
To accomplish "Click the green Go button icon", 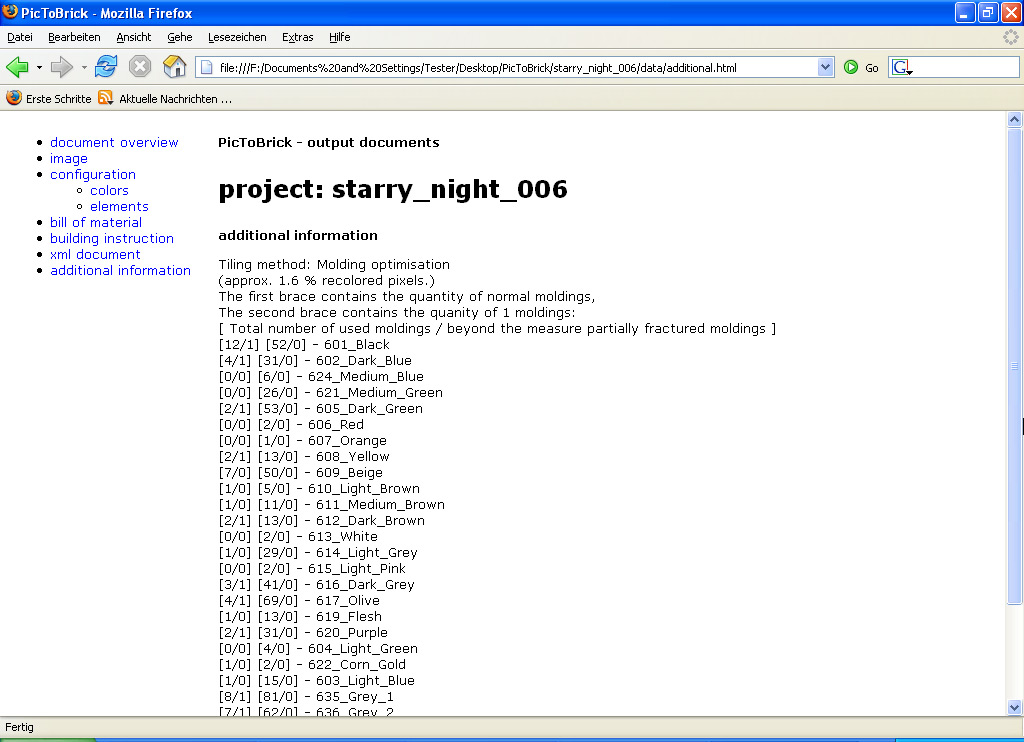I will click(850, 67).
